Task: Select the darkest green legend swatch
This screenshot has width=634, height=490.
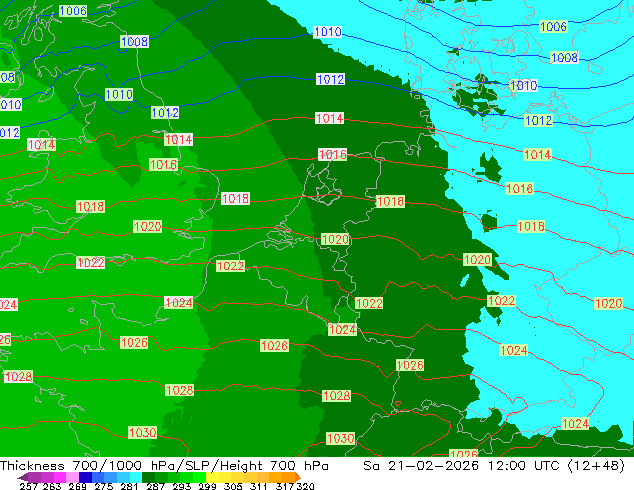Action: point(148,477)
